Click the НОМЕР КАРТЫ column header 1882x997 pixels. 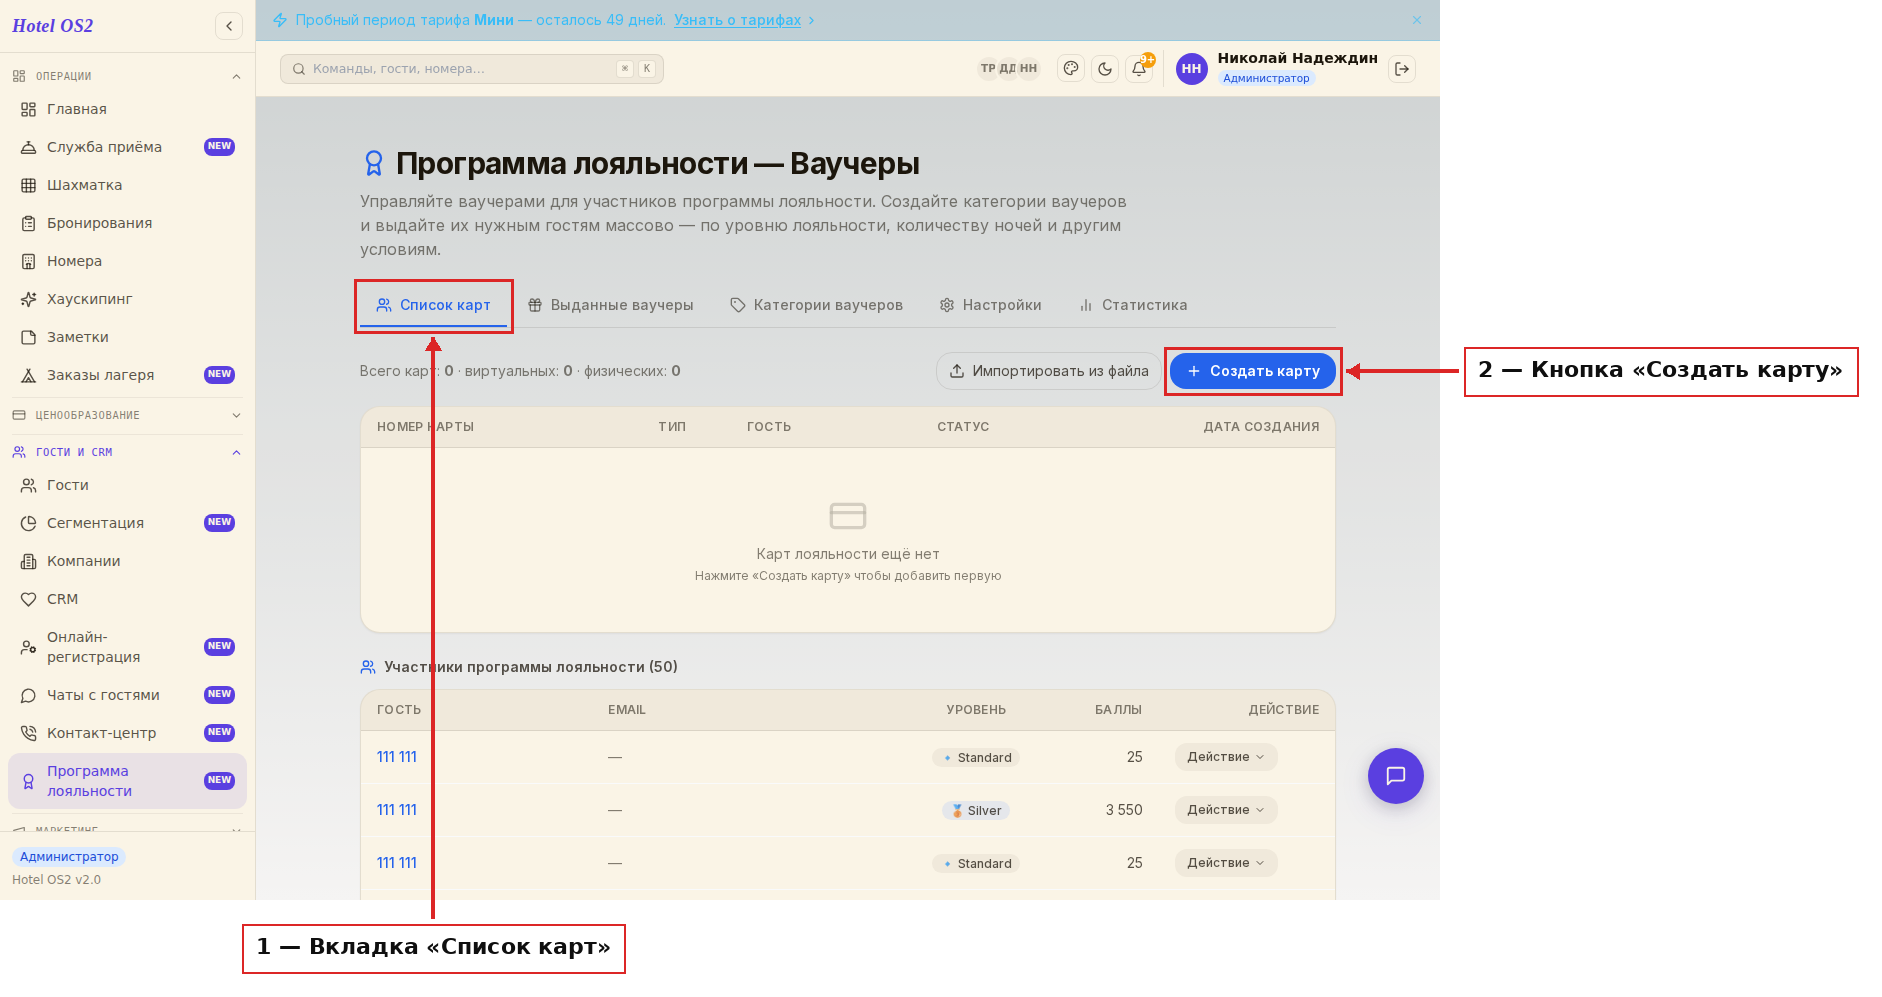[425, 427]
